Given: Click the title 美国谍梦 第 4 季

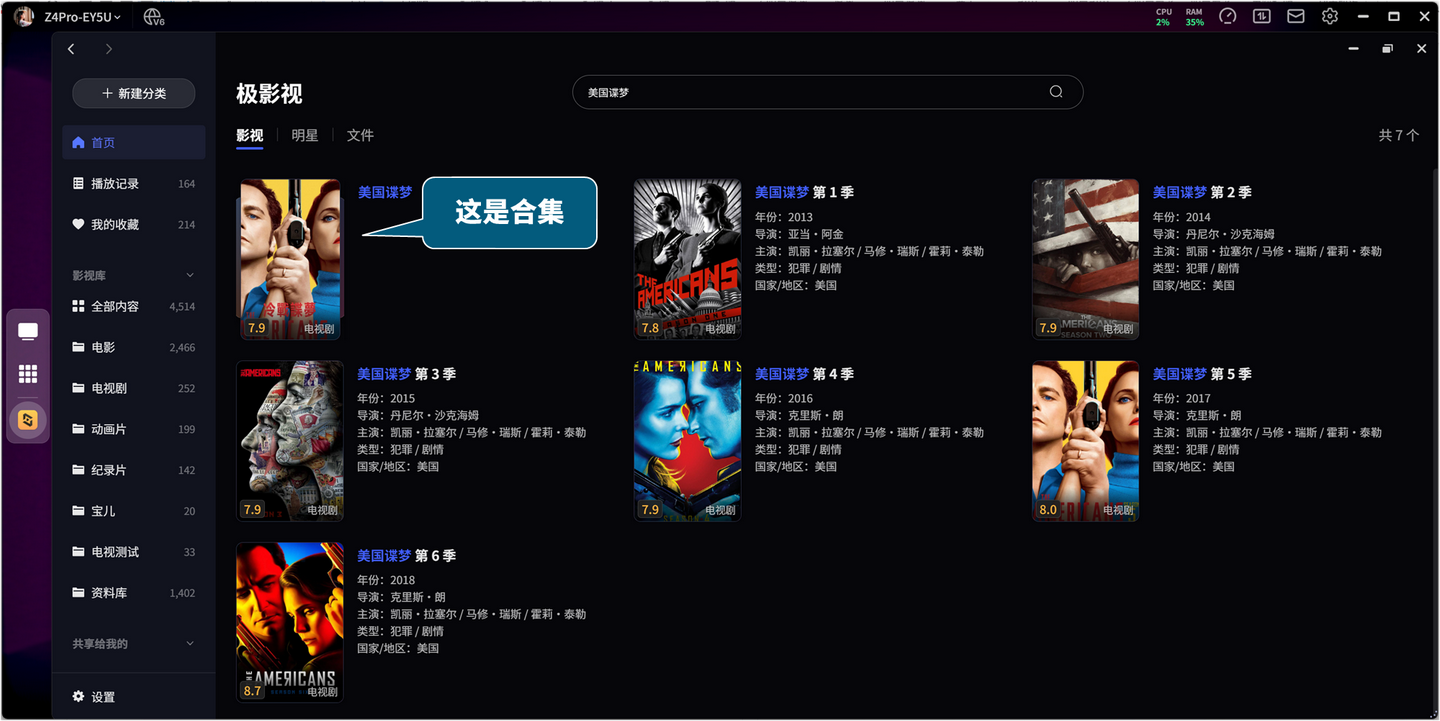Looking at the screenshot, I should pyautogui.click(x=804, y=374).
